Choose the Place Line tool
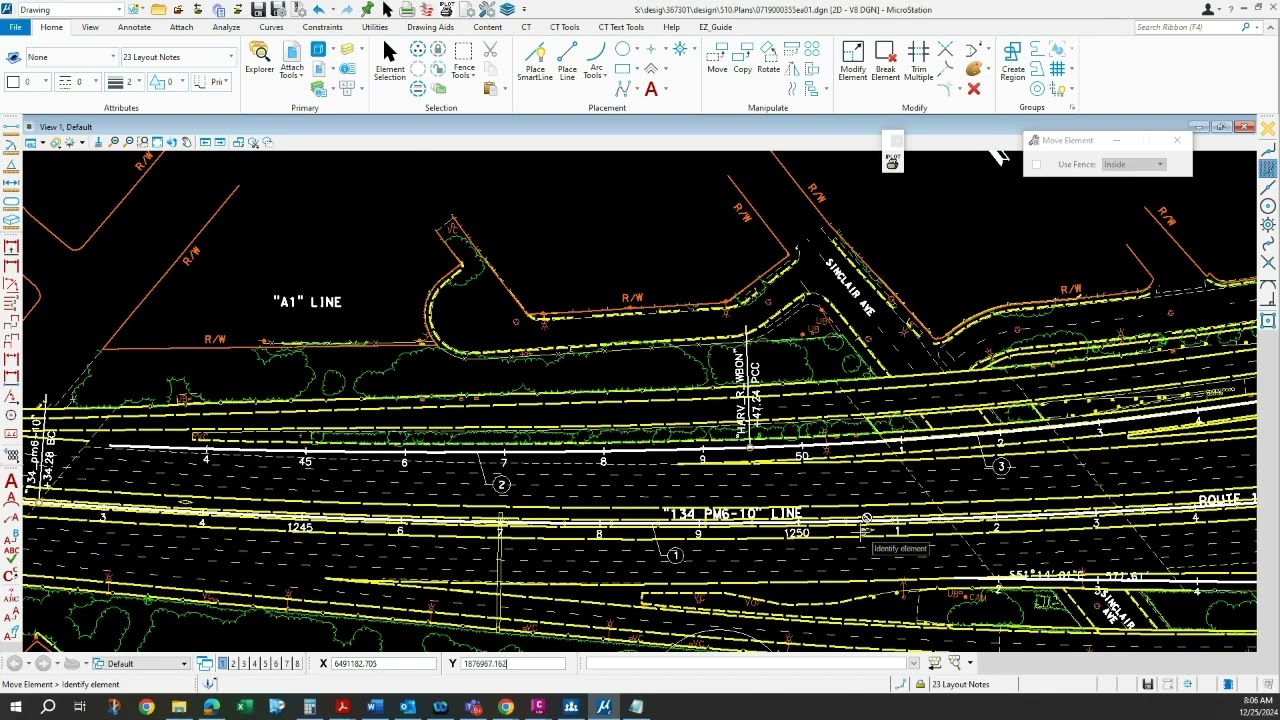 click(x=567, y=60)
